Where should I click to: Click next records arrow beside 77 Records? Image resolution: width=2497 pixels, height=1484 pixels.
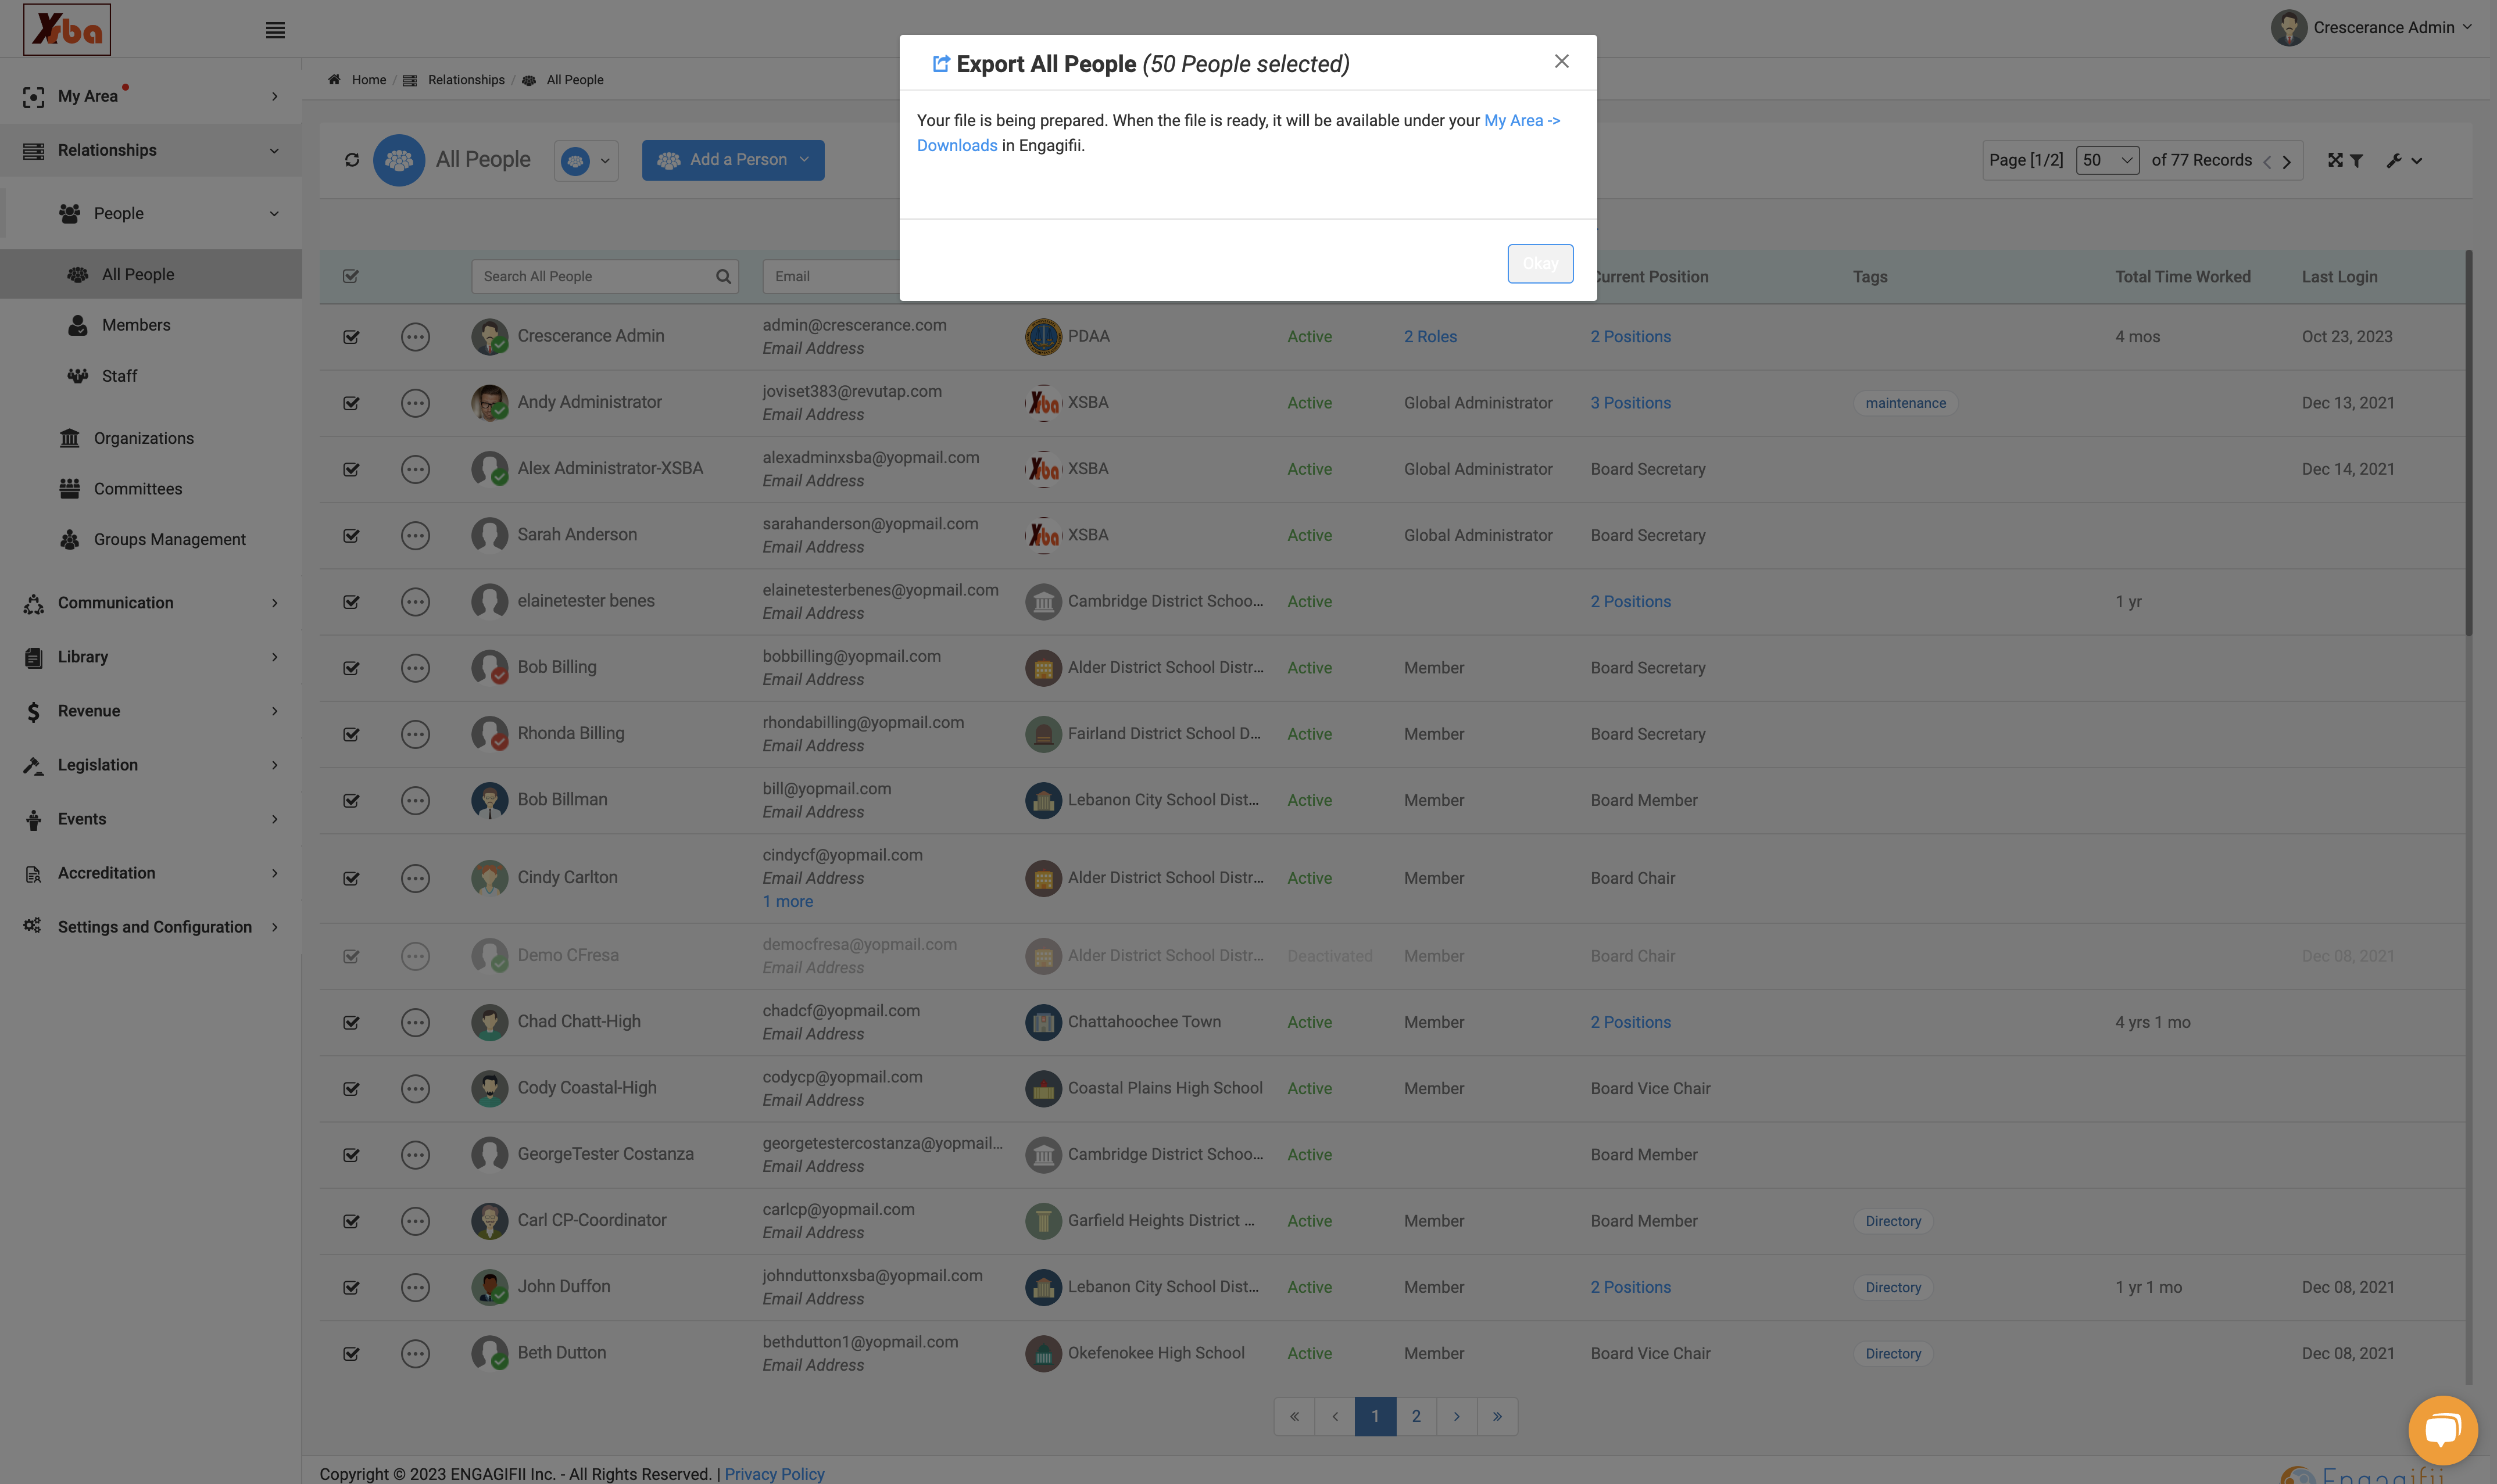coord(2286,162)
